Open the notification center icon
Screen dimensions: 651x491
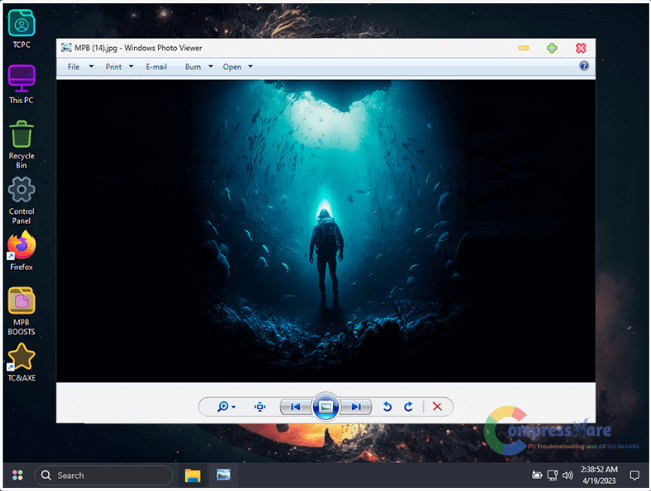tap(634, 475)
